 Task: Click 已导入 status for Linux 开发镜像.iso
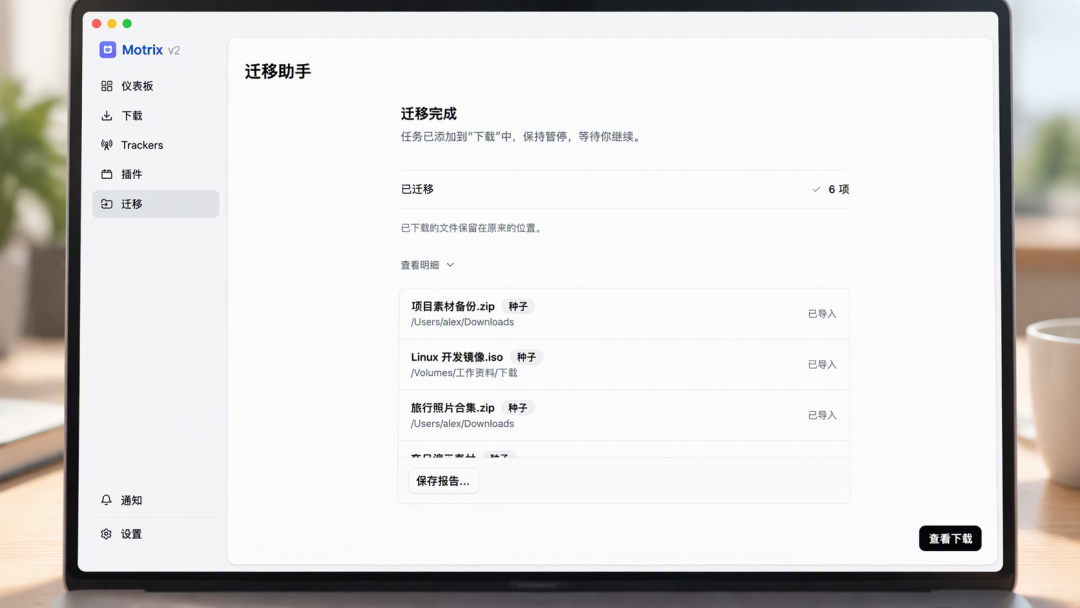(822, 364)
